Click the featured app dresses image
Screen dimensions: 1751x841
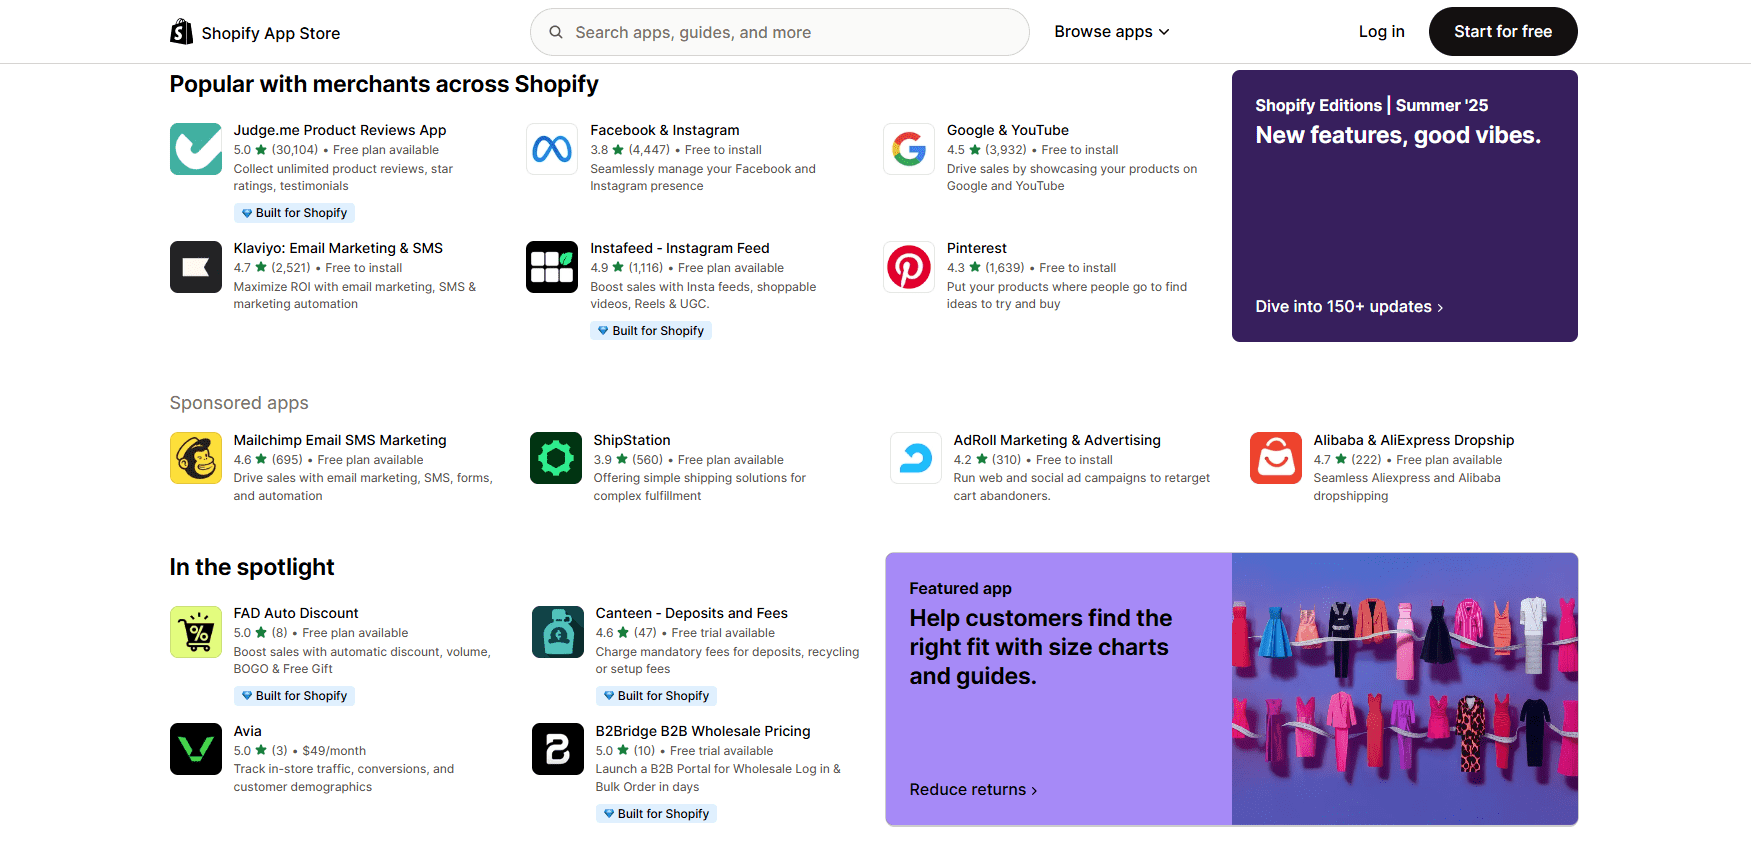(x=1404, y=689)
